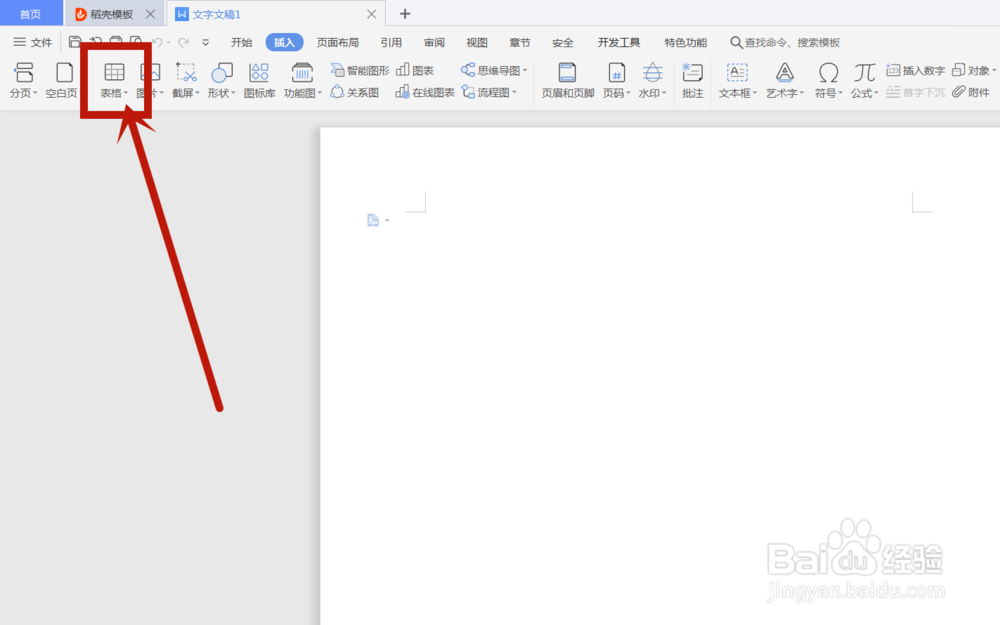Viewport: 1000px width, 625px height.
Task: Switch to the 页面布局 ribbon tab
Action: tap(337, 42)
